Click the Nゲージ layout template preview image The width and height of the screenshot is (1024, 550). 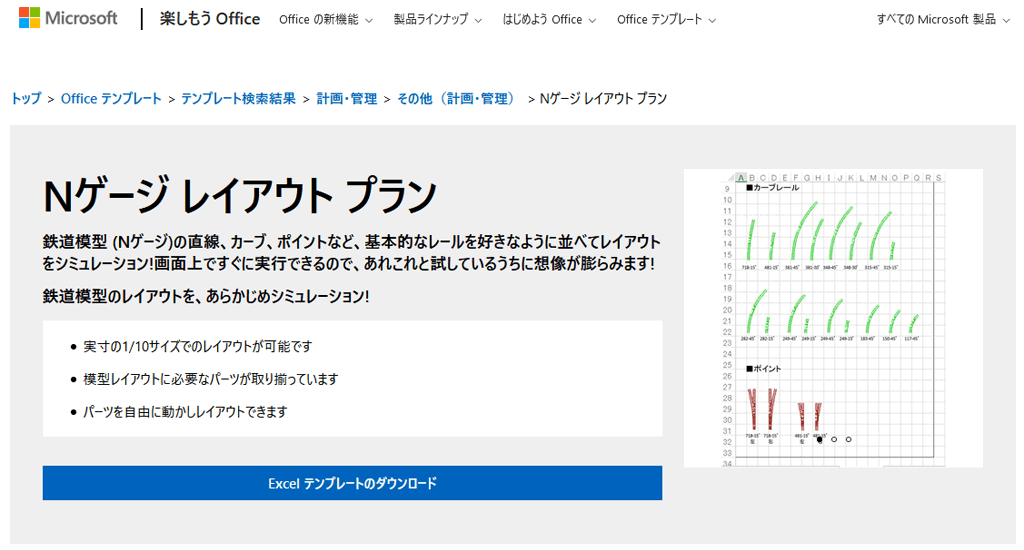tap(833, 318)
